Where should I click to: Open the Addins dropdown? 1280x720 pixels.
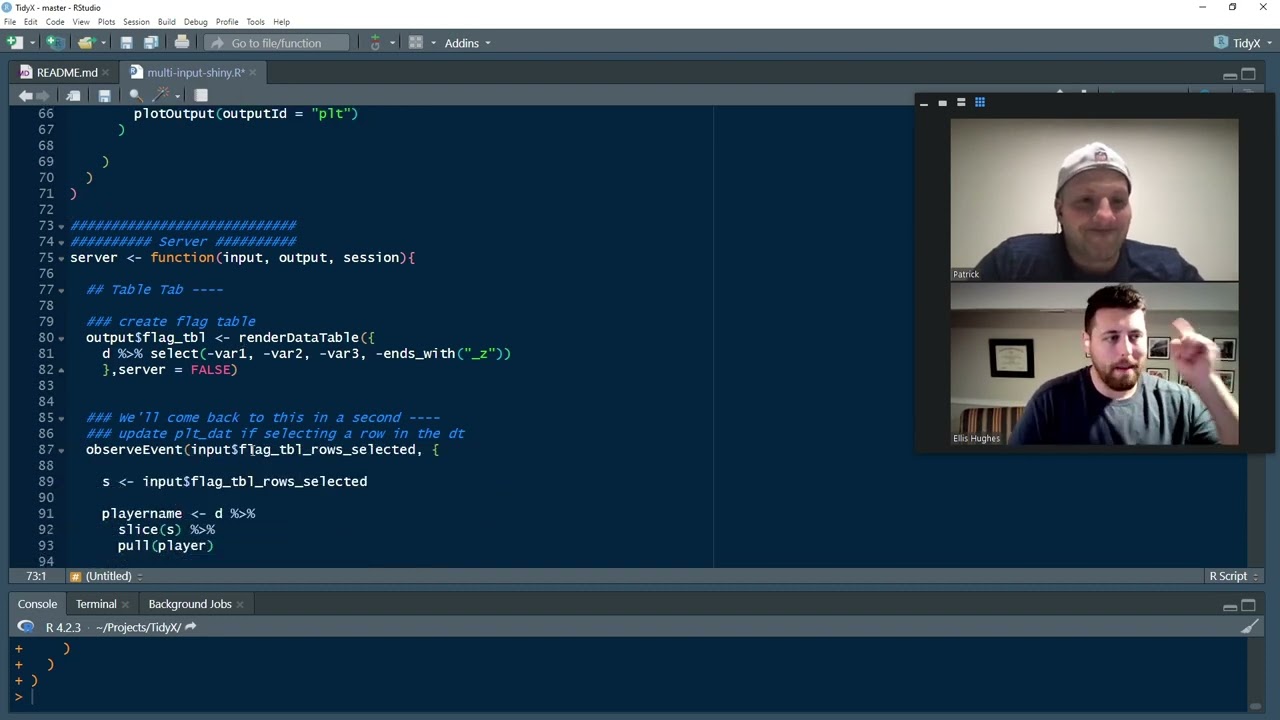[x=468, y=43]
